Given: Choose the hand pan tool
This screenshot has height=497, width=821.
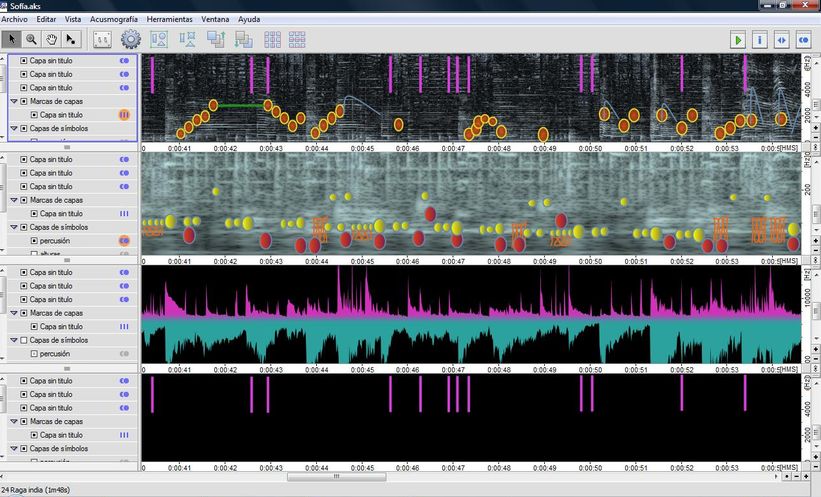Looking at the screenshot, I should click(51, 39).
